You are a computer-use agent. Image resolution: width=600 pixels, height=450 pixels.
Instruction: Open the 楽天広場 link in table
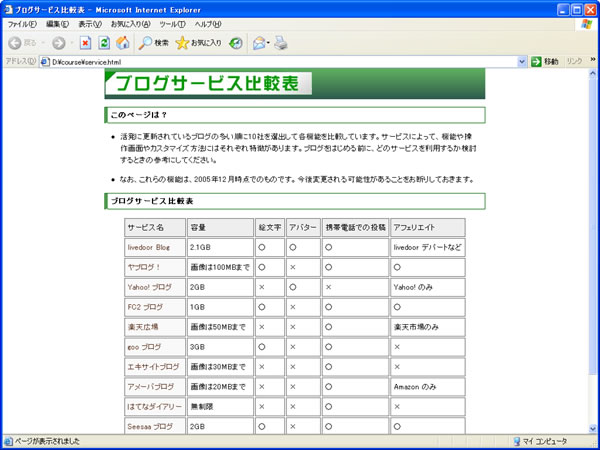[x=142, y=326]
